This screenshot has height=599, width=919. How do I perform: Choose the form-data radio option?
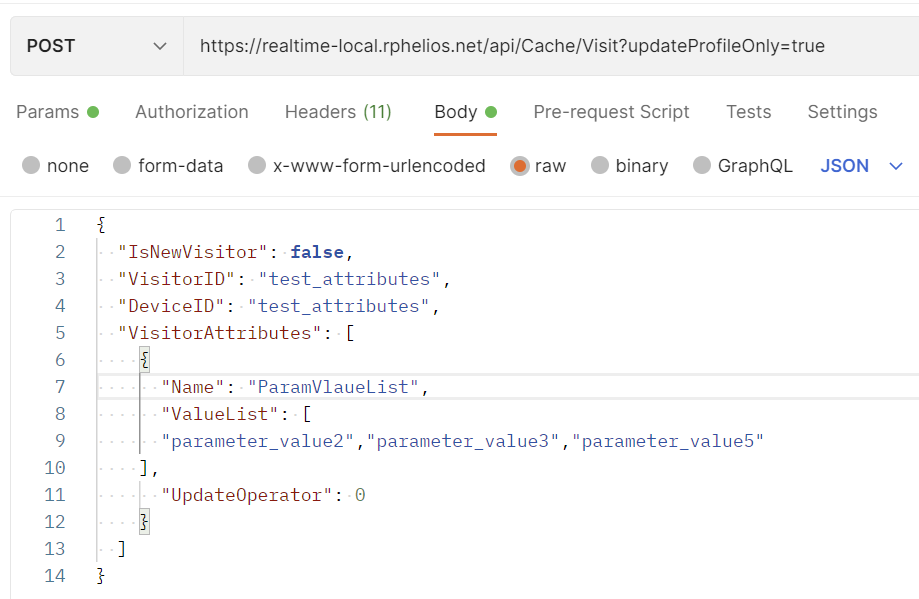pyautogui.click(x=123, y=166)
